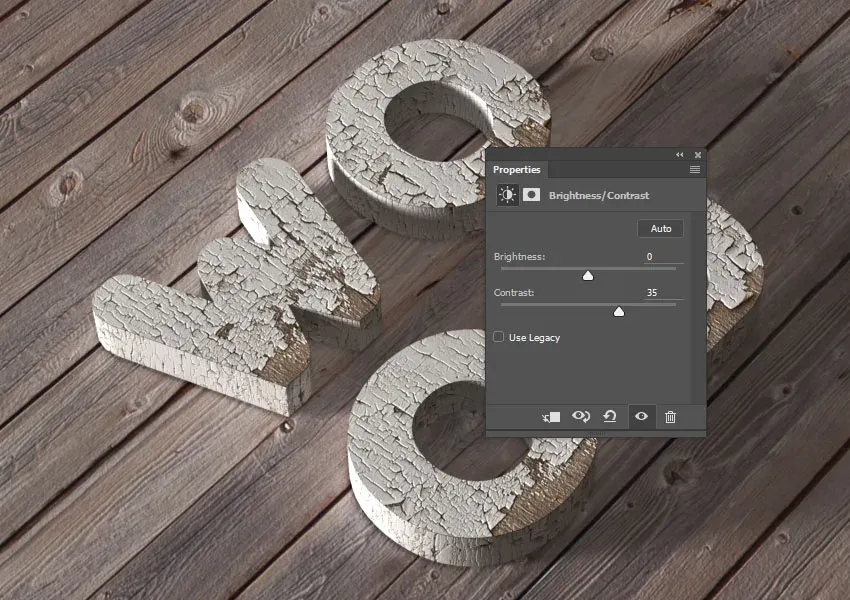Select the layer mask icon in Properties
The image size is (850, 600).
point(531,195)
